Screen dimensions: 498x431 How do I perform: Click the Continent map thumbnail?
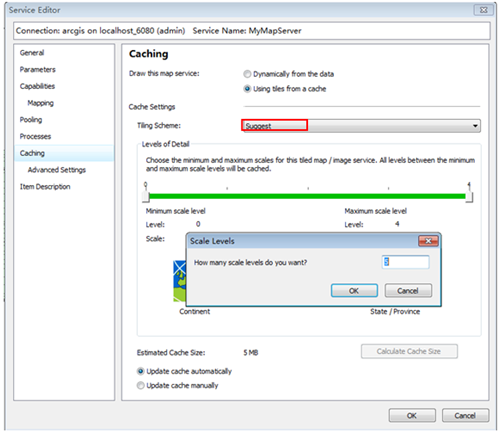(x=179, y=281)
